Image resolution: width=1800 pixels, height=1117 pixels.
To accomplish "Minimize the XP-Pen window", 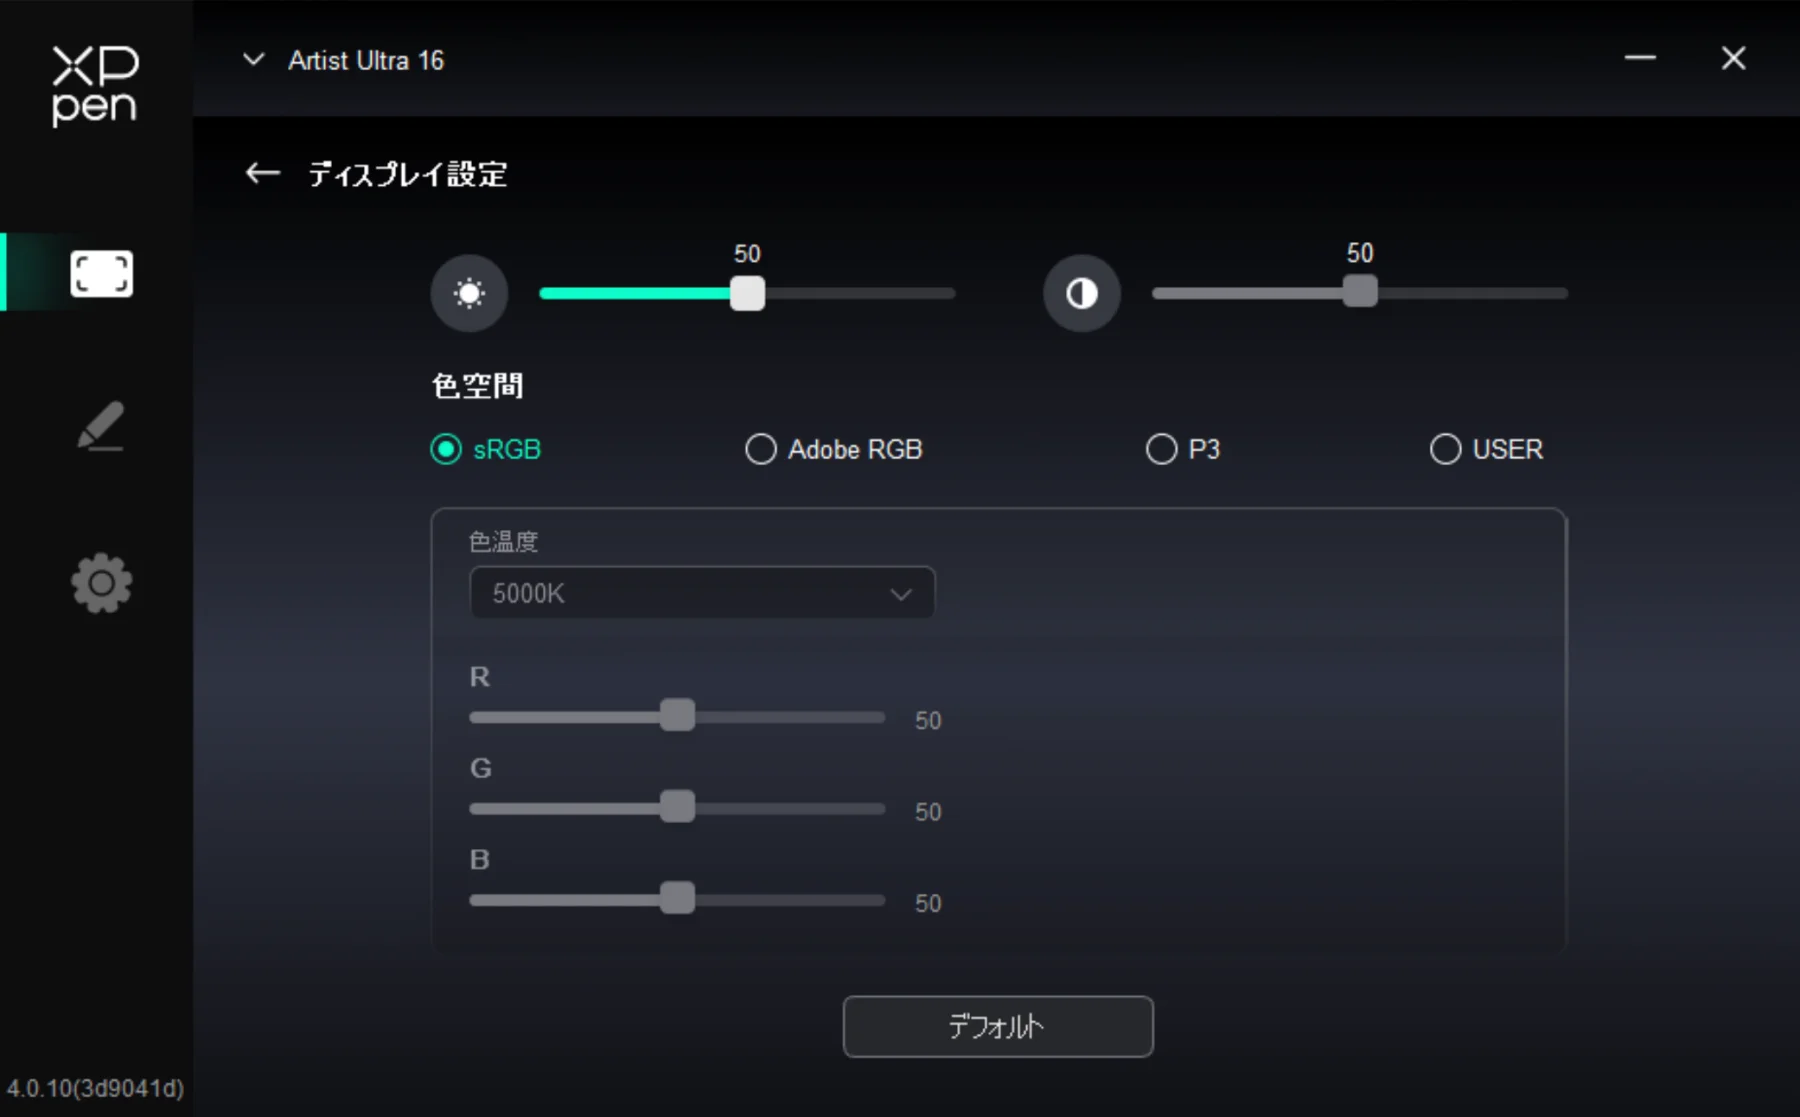I will (1640, 58).
